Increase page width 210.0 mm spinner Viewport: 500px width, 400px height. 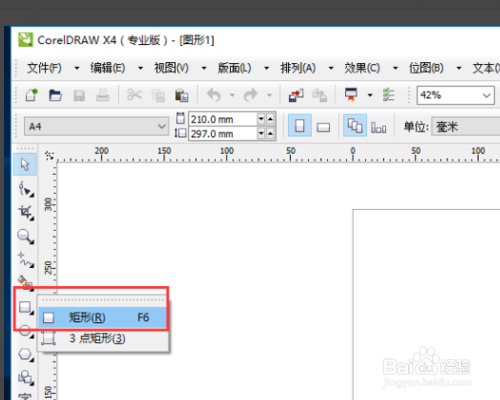coord(270,119)
